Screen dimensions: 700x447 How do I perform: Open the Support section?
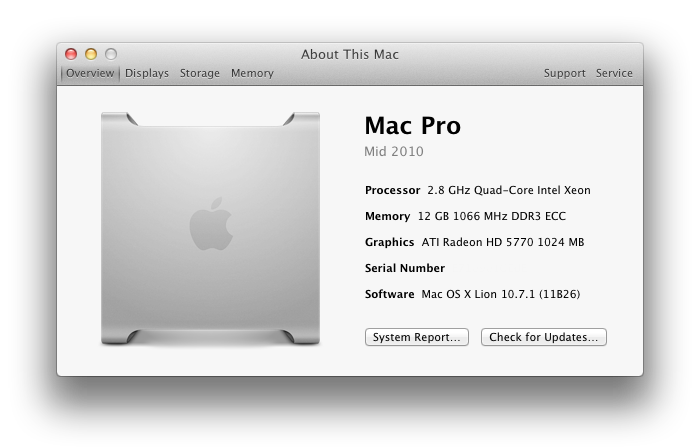tap(564, 73)
